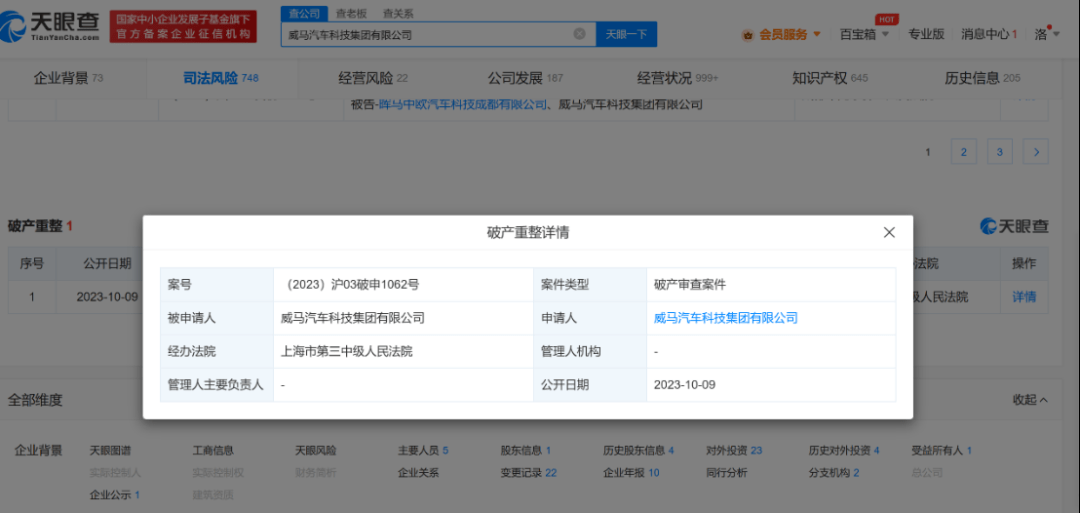Open 公司发展 tab
Screen dimensions: 1080x513
tap(525, 78)
